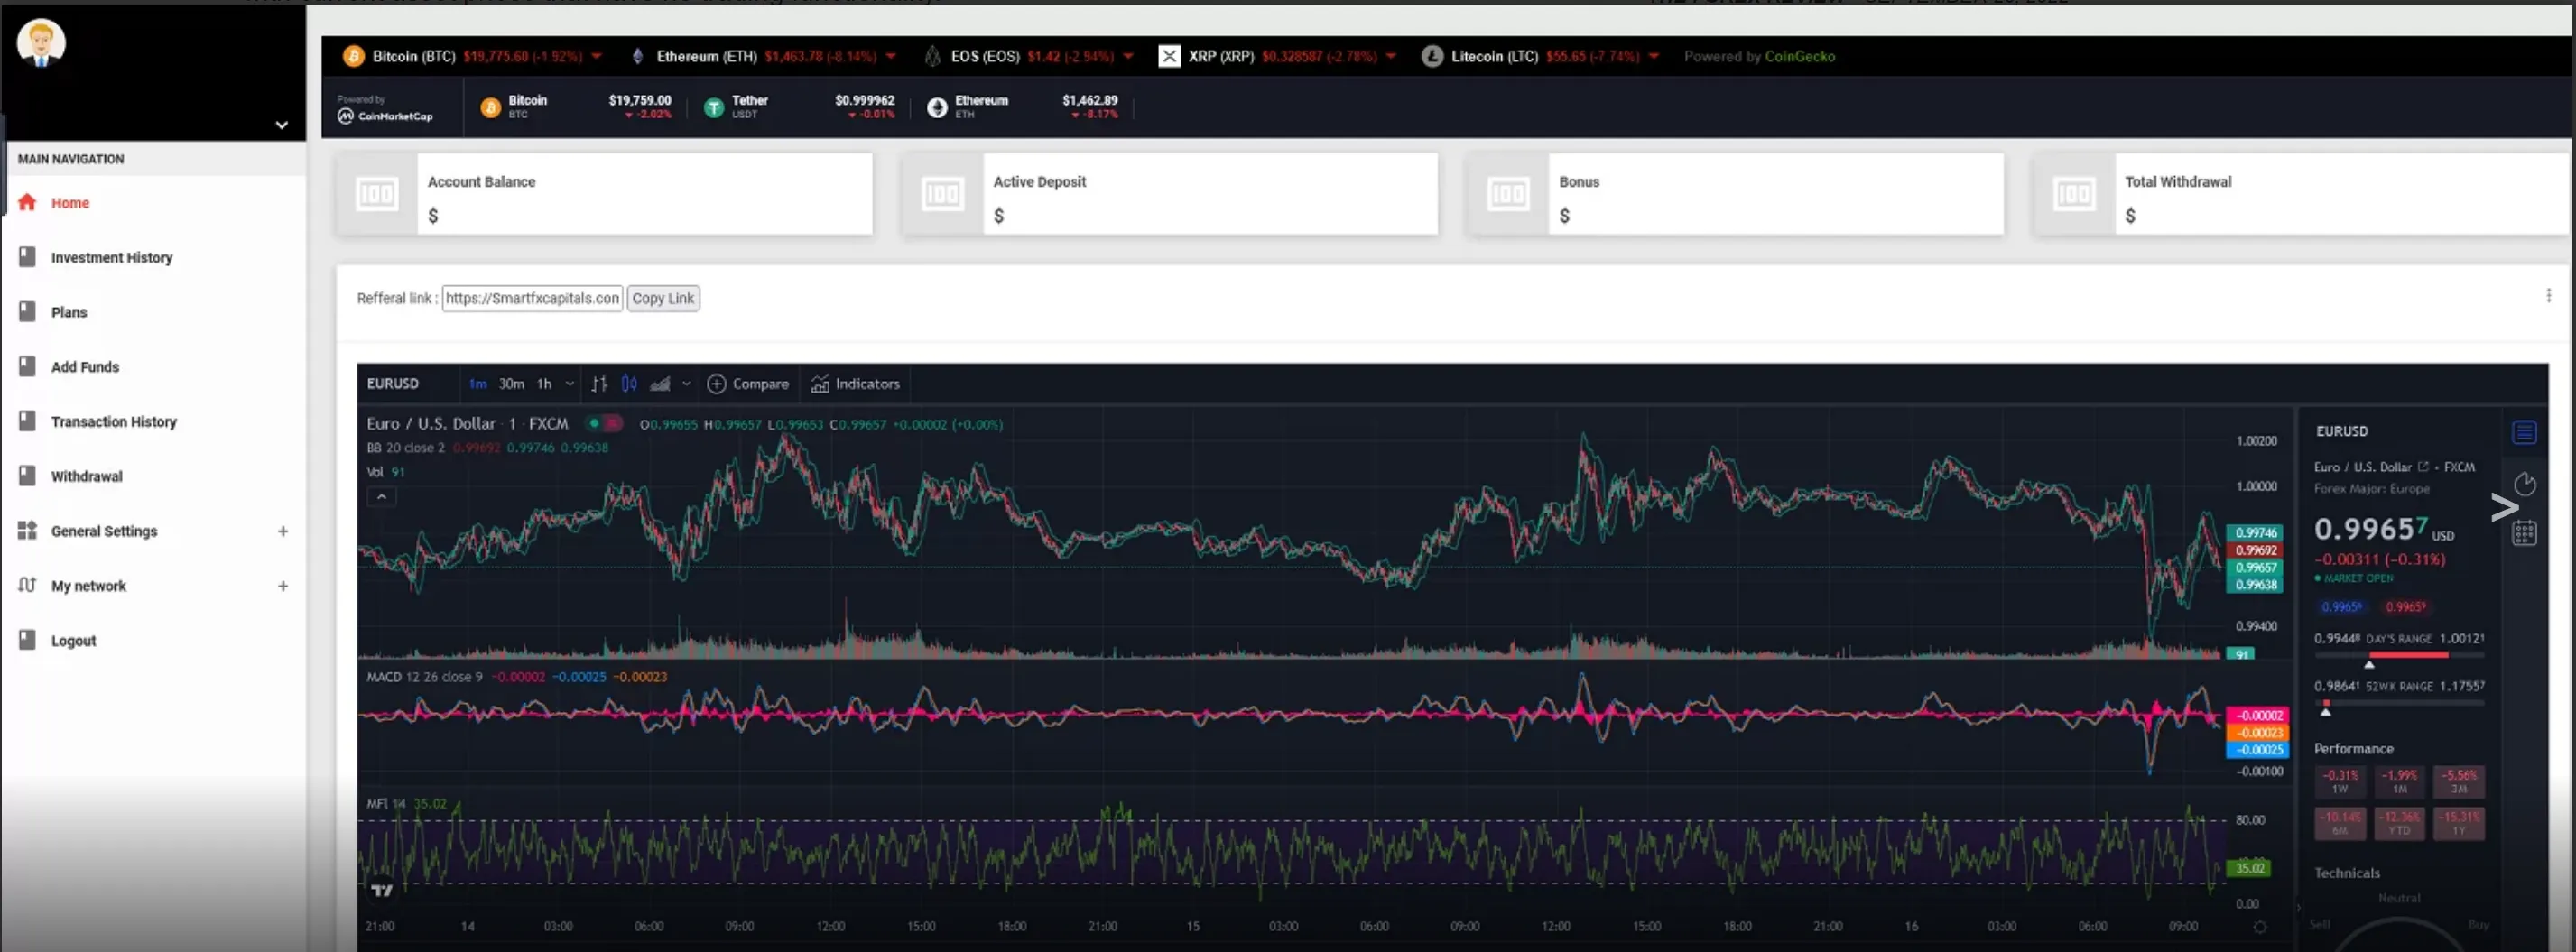2576x952 pixels.
Task: Open the watchlist details panel icon
Action: pyautogui.click(x=2524, y=432)
